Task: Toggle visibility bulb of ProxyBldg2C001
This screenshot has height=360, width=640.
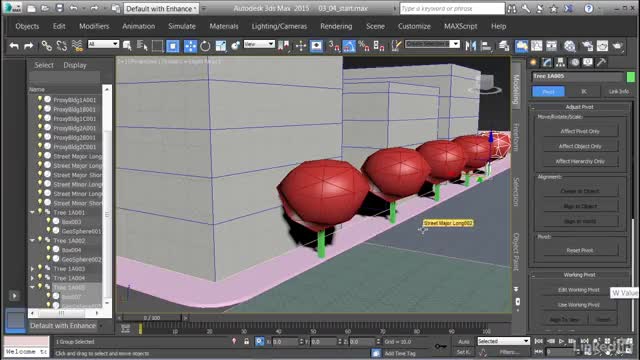Action: pyautogui.click(x=40, y=146)
